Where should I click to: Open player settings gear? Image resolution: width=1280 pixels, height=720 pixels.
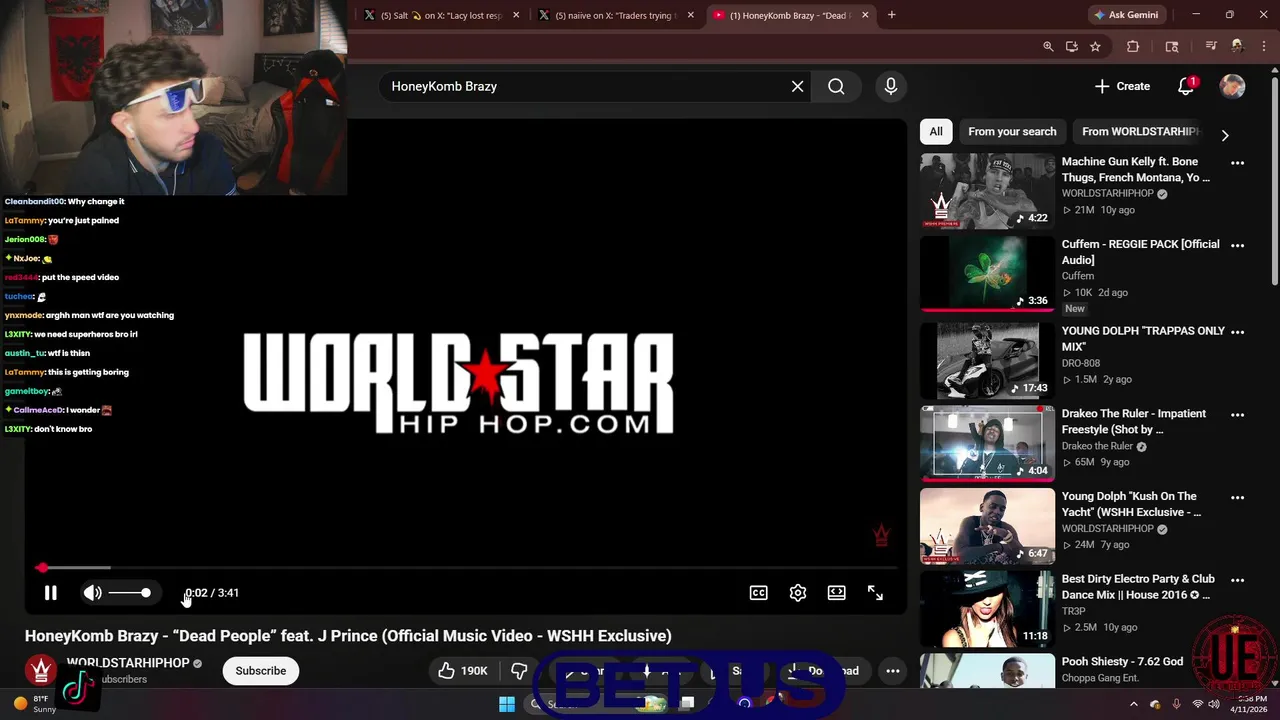tap(798, 593)
